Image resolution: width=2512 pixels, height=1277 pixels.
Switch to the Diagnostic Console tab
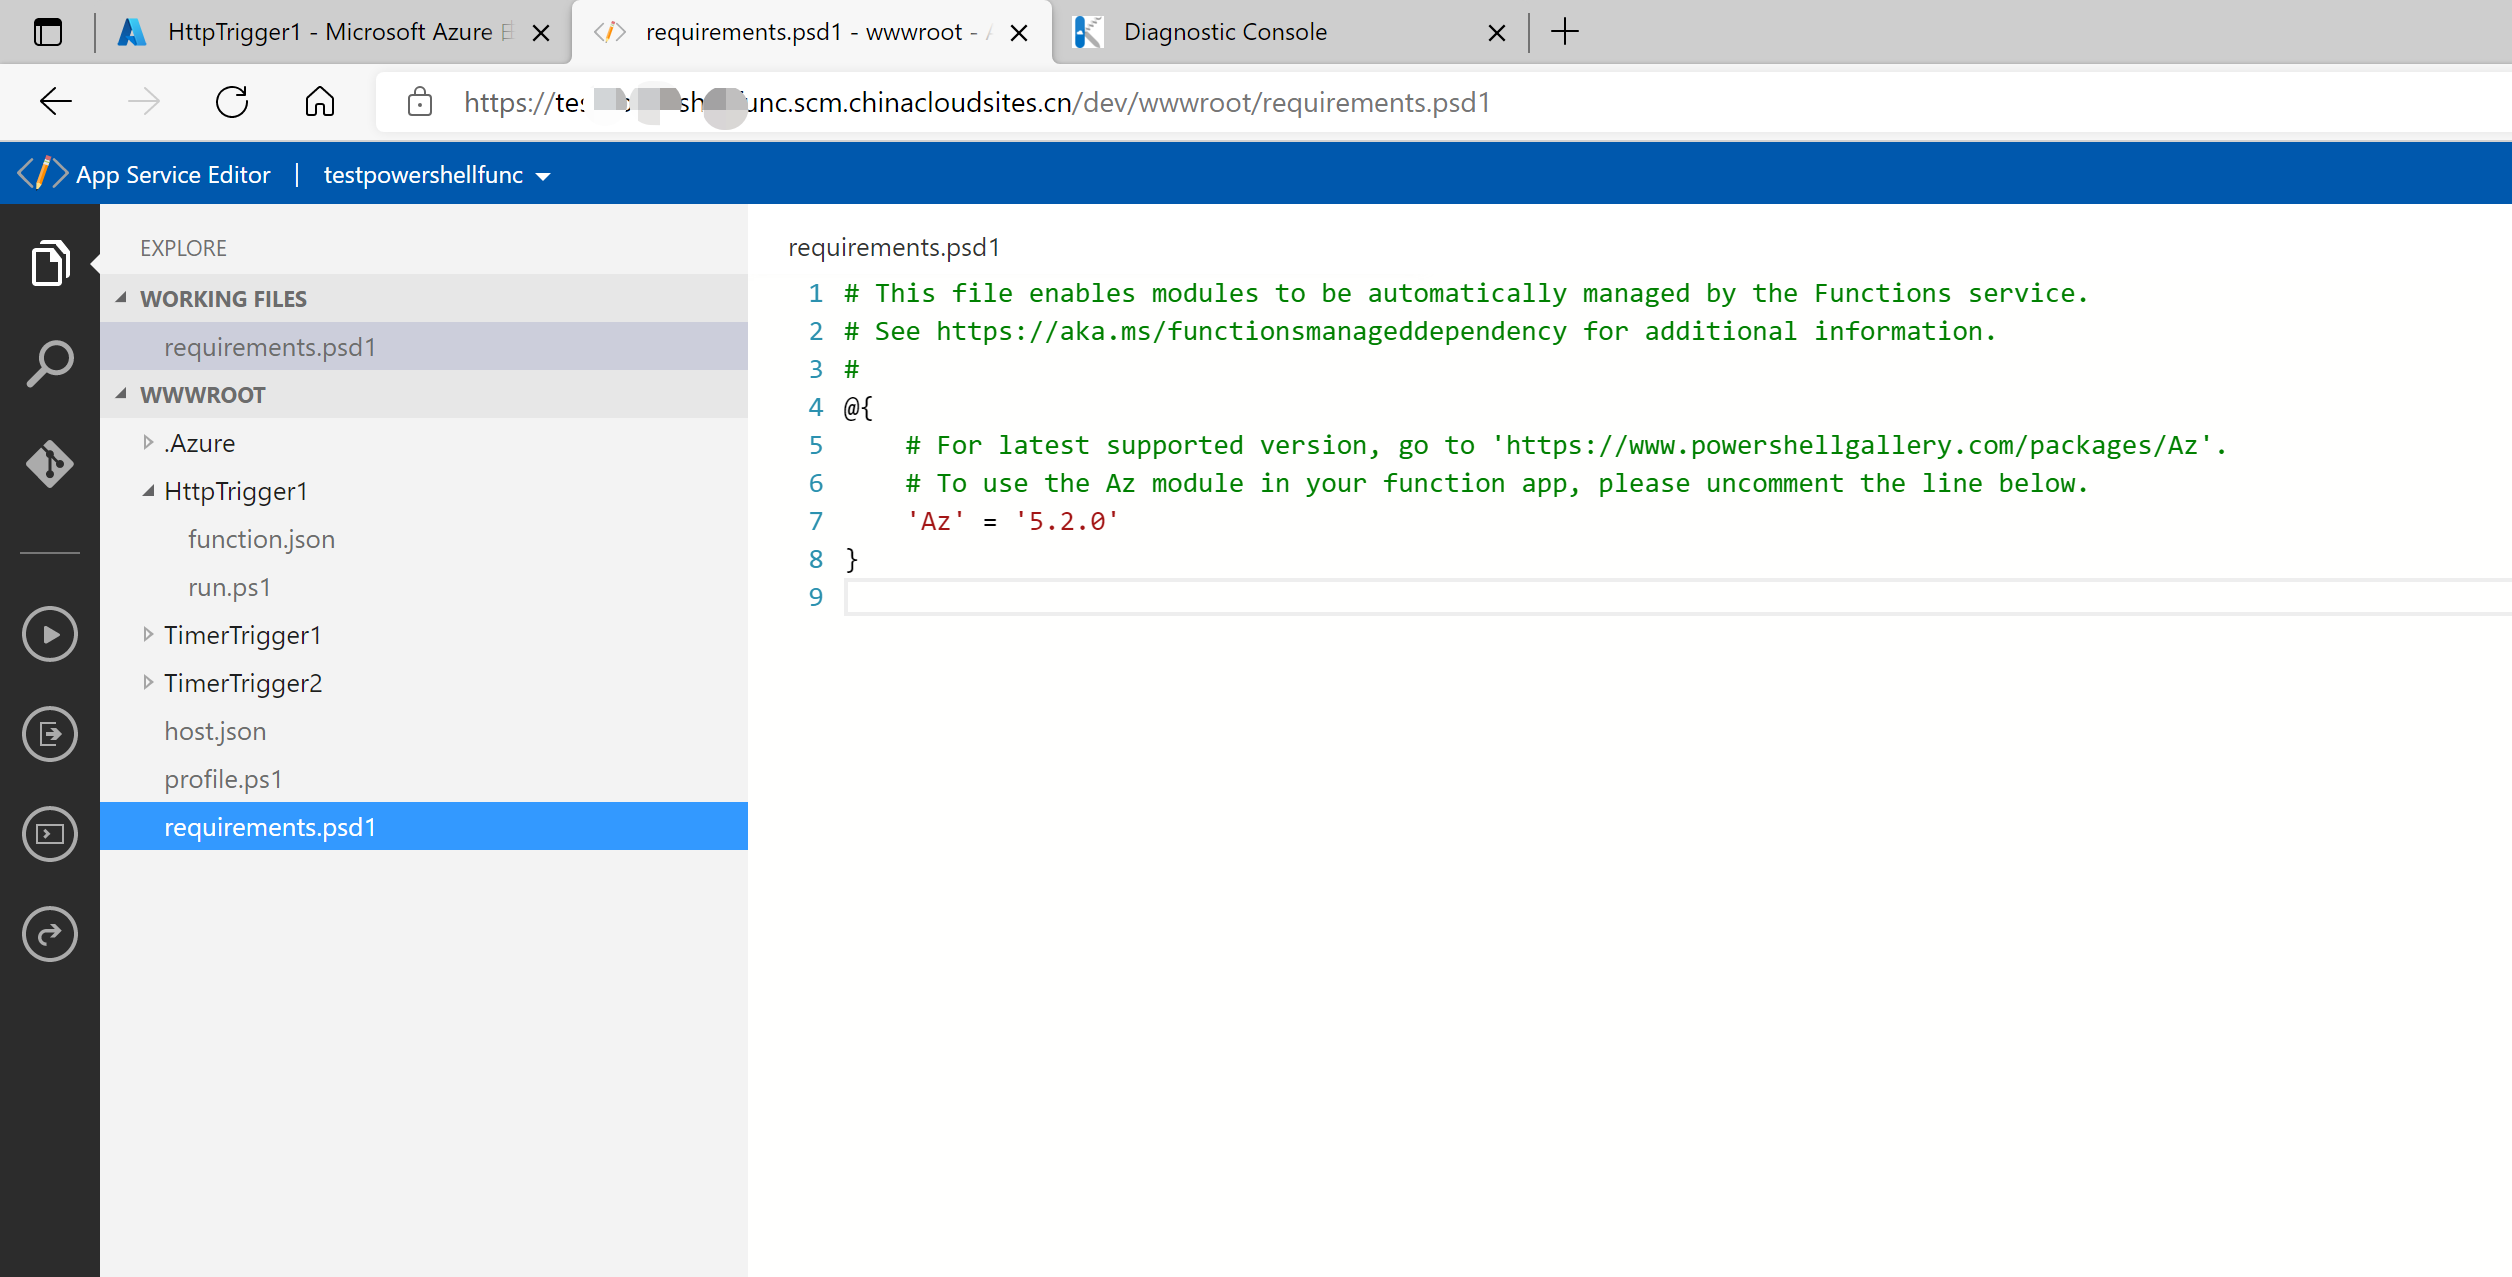click(x=1225, y=32)
